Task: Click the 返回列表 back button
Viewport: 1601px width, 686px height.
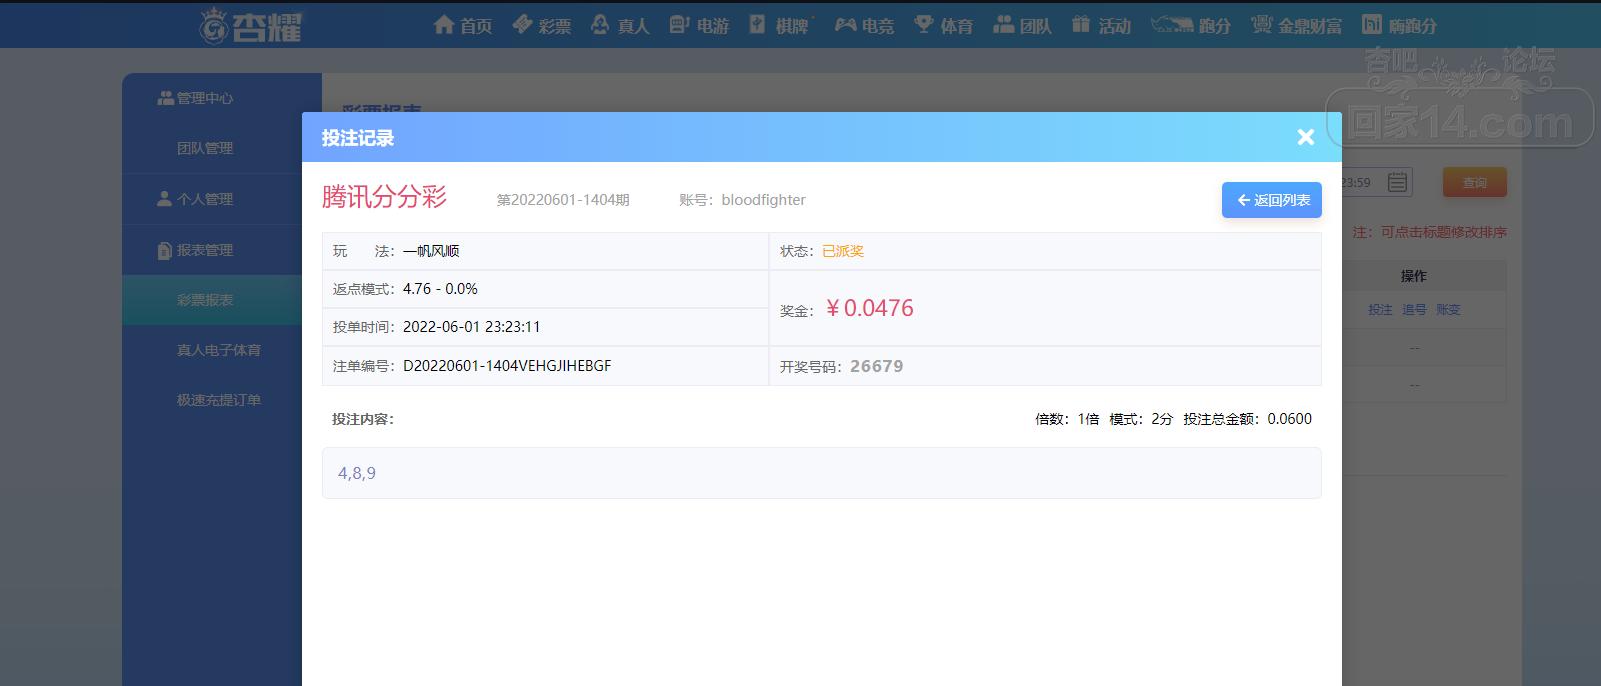Action: pos(1272,200)
